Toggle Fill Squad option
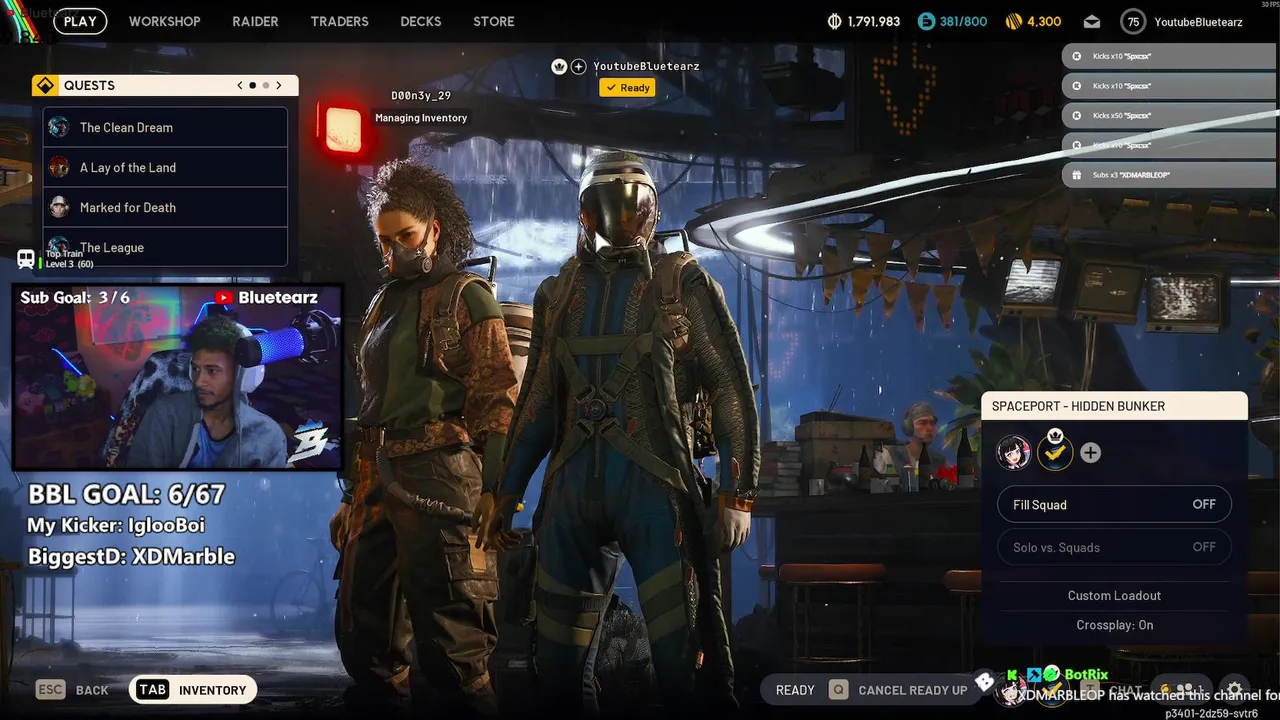 [1114, 505]
